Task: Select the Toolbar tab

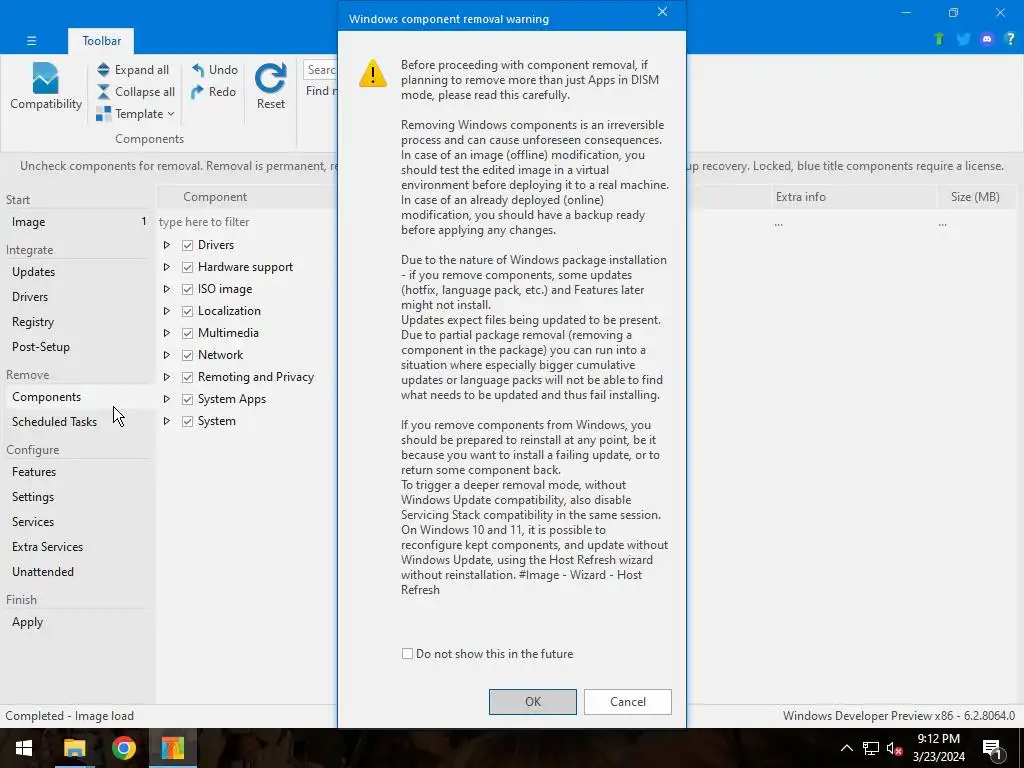Action: tap(101, 40)
